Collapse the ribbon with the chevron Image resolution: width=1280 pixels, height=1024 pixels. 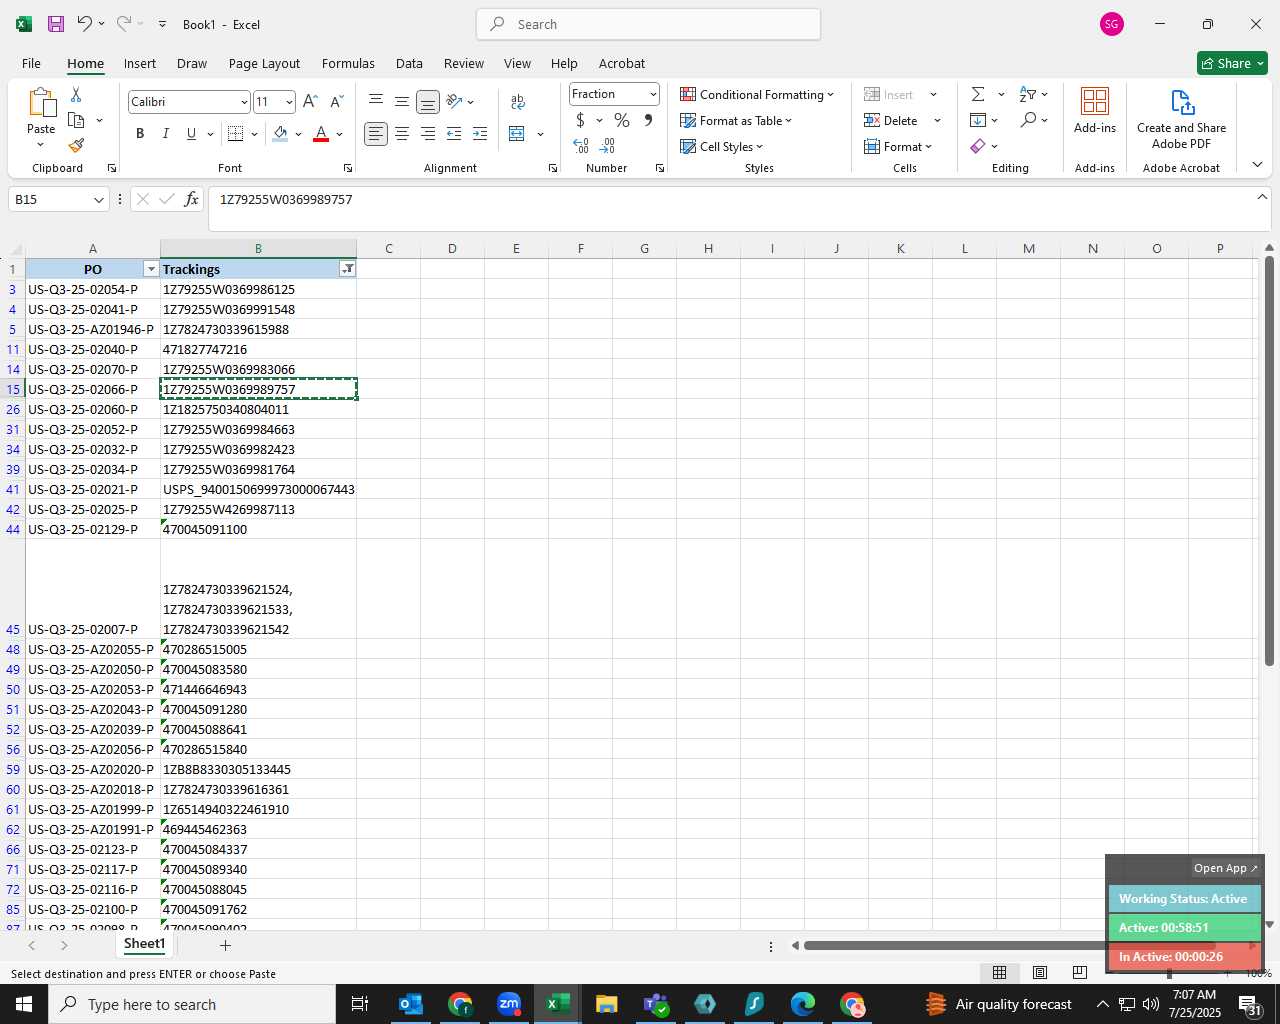(1257, 165)
